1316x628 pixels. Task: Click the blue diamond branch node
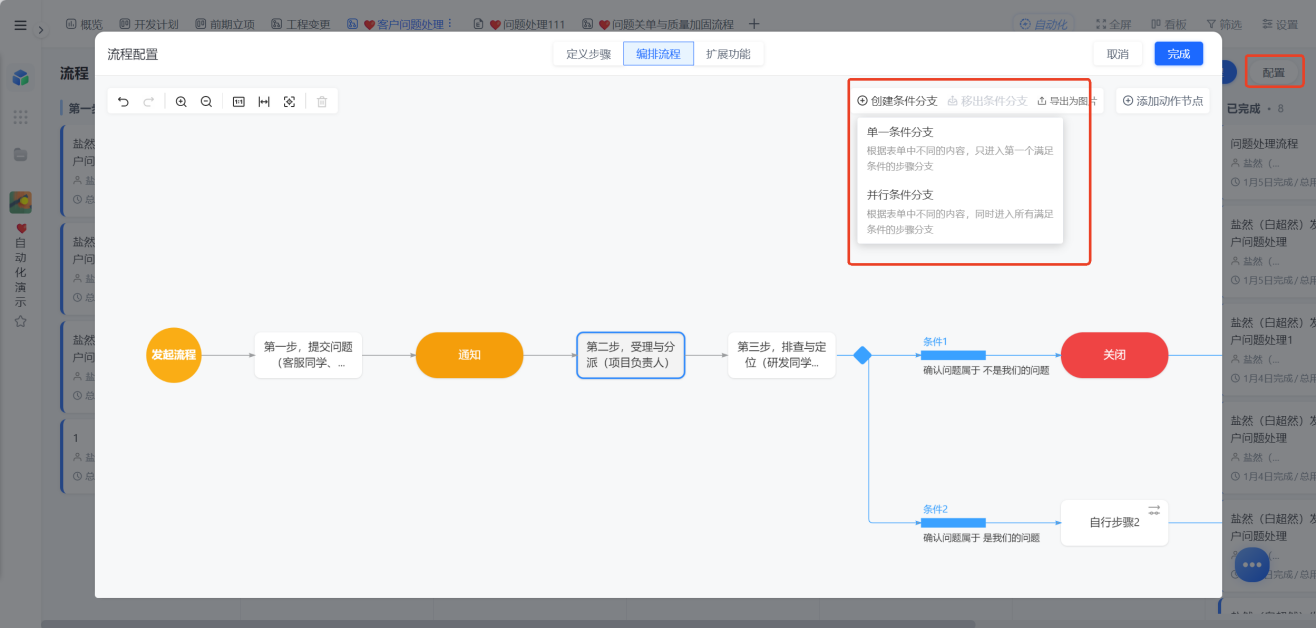coord(862,355)
